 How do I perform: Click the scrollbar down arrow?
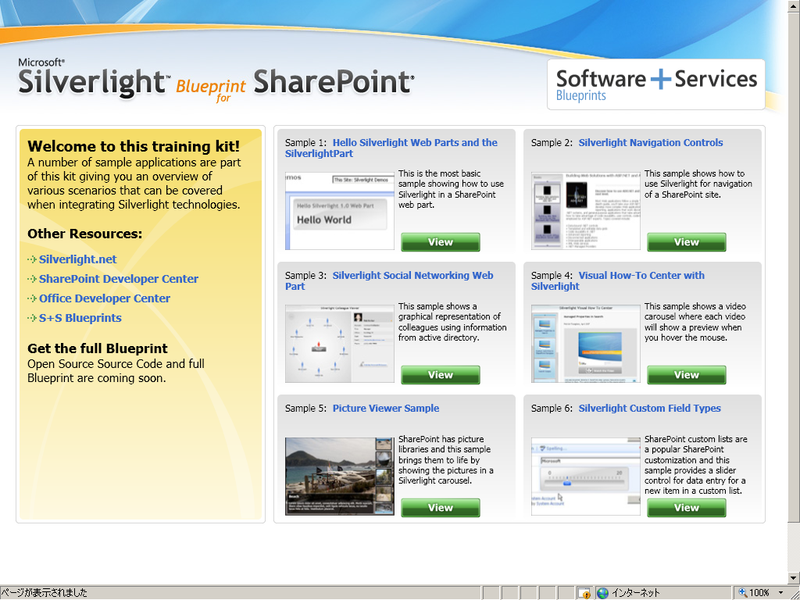(x=793, y=578)
